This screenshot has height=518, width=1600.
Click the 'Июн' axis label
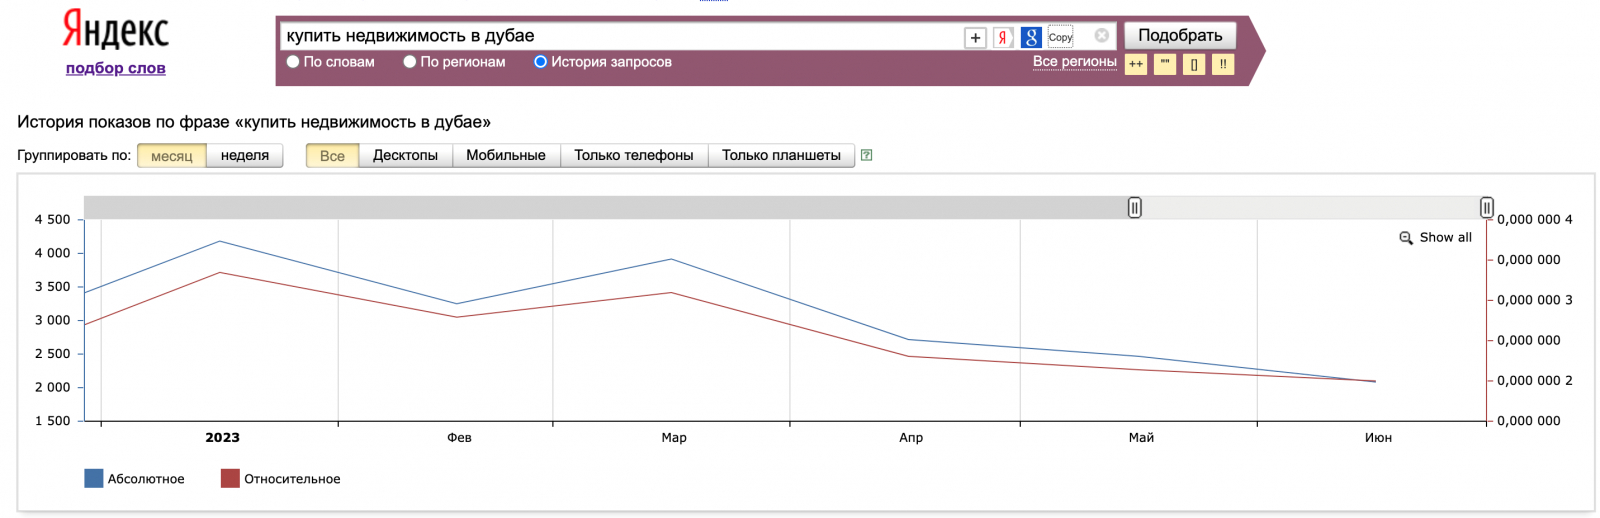[1378, 438]
